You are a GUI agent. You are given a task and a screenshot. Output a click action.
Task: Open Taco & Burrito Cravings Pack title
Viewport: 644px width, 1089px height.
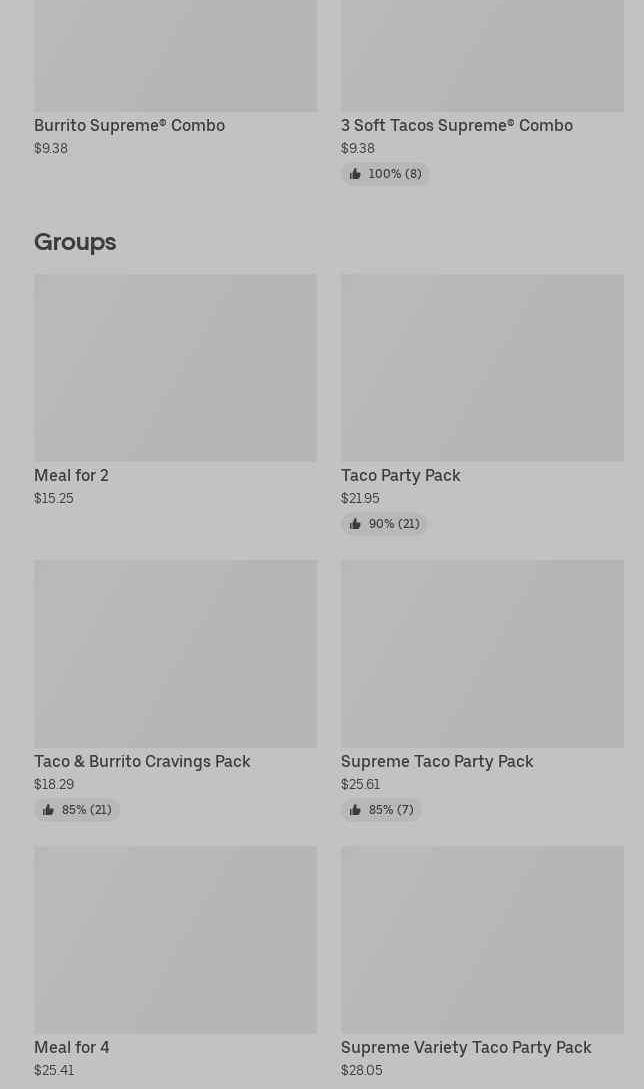(x=142, y=761)
